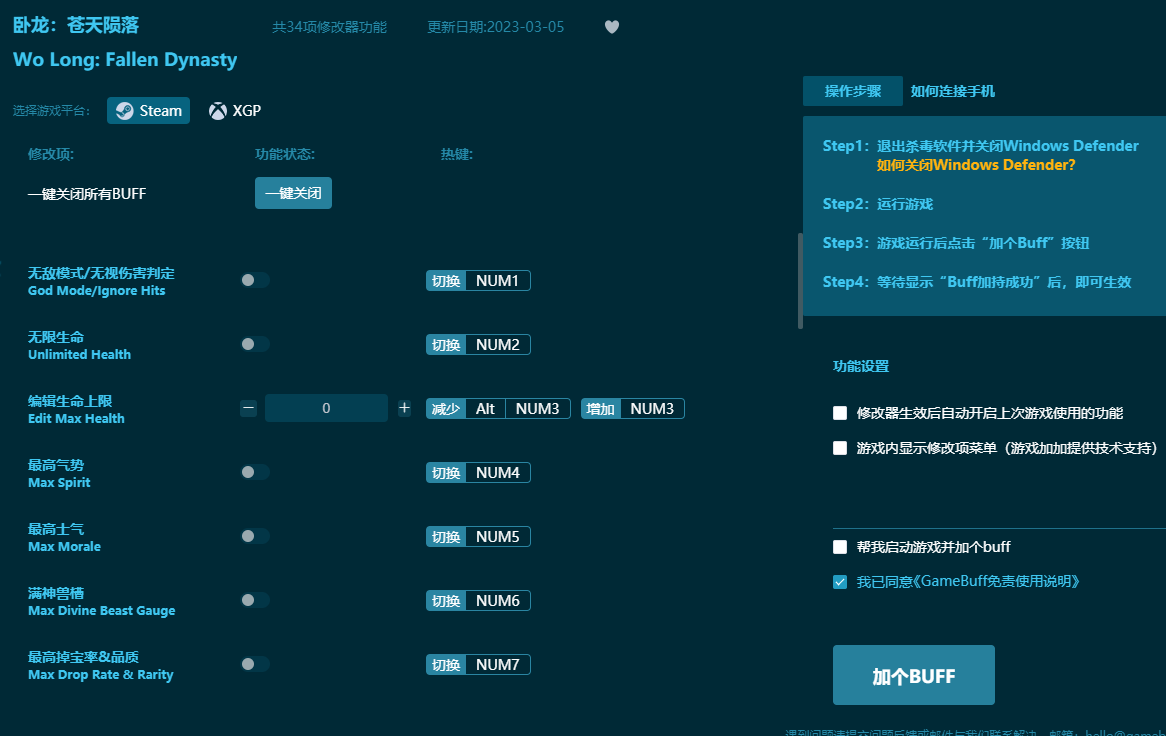Click the Wo Long: Fallen Dynasty title
The image size is (1166, 736).
(x=125, y=59)
